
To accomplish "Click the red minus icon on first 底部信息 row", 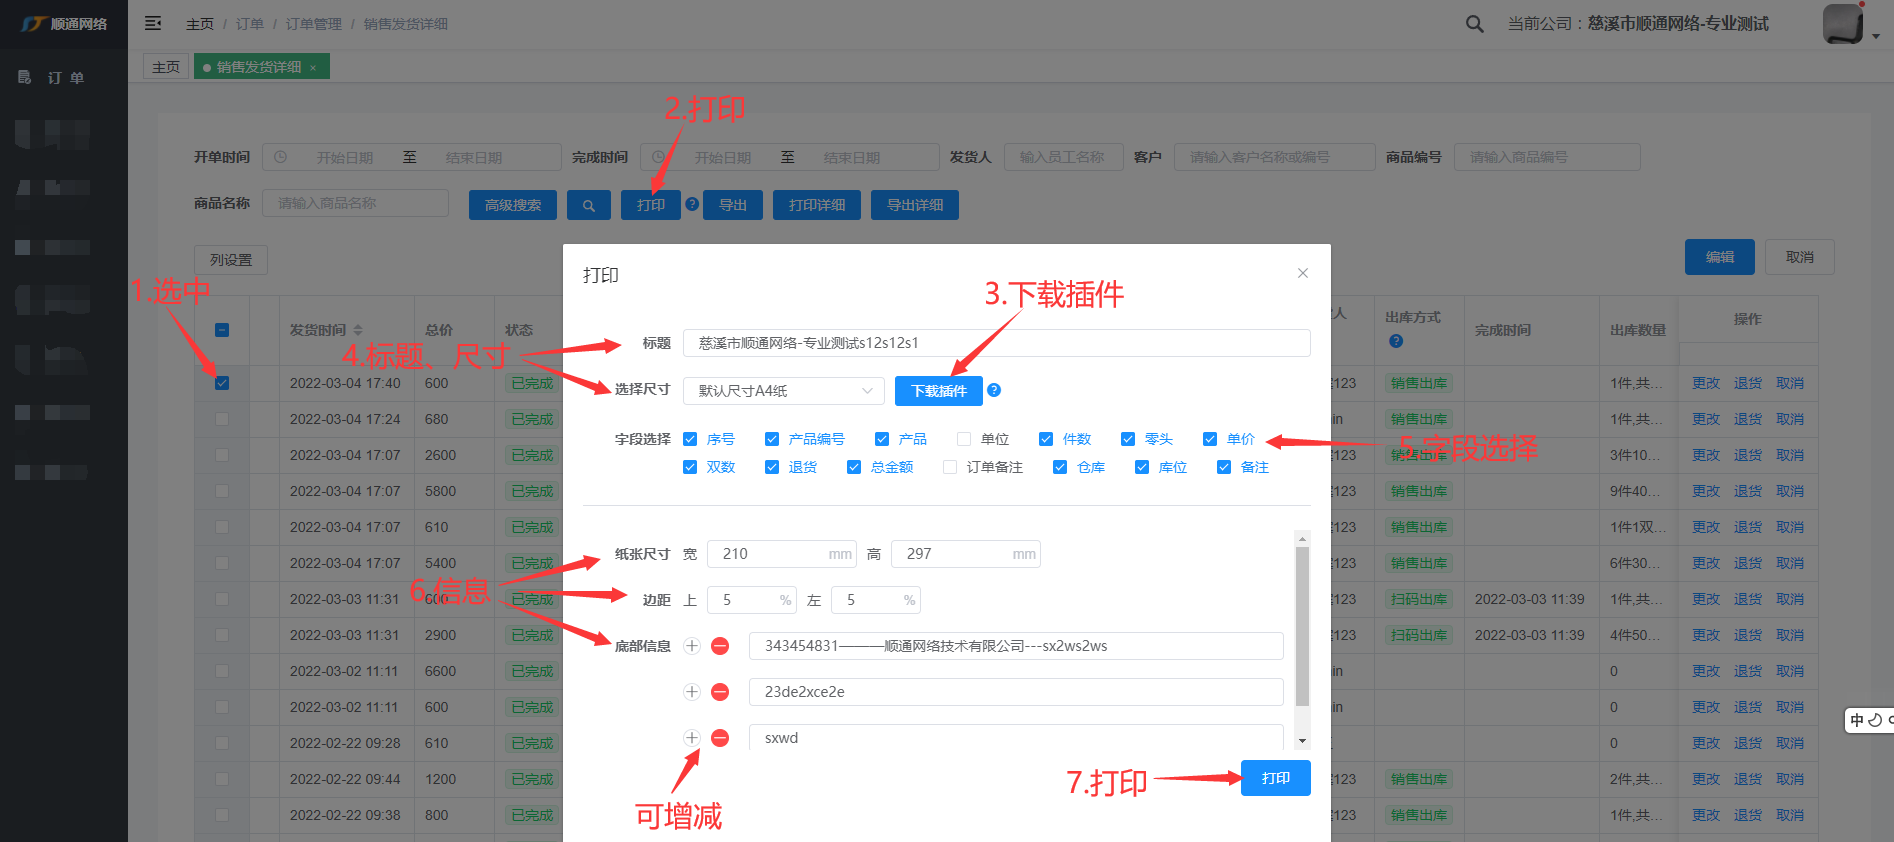I will 719,646.
